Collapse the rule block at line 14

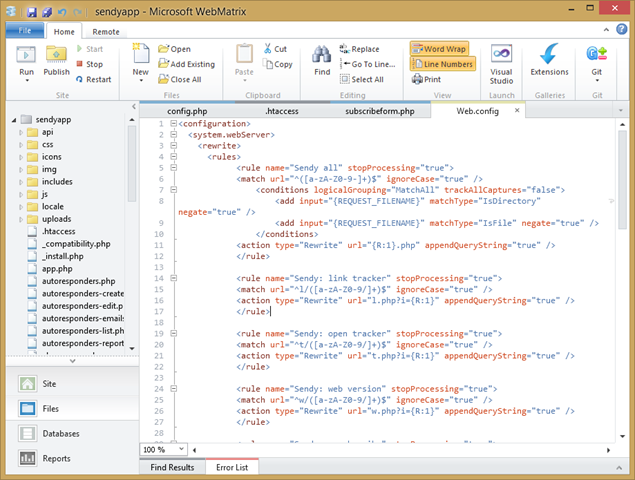click(x=173, y=278)
